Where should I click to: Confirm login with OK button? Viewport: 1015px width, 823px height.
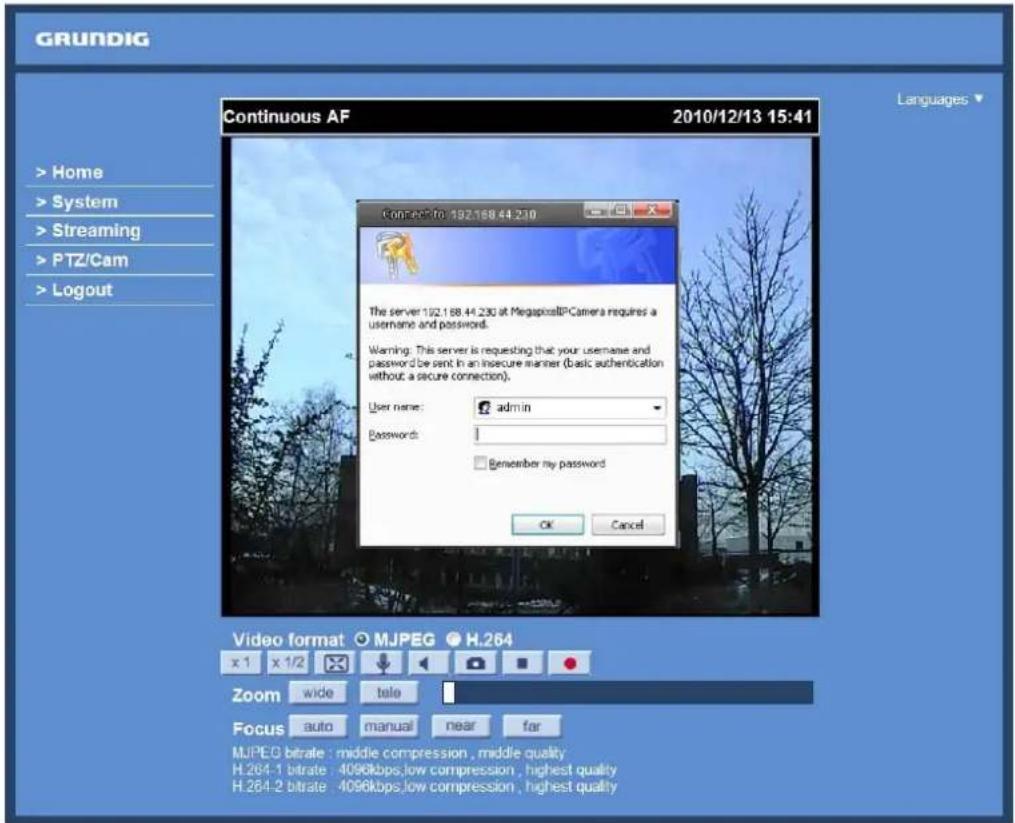pyautogui.click(x=548, y=524)
